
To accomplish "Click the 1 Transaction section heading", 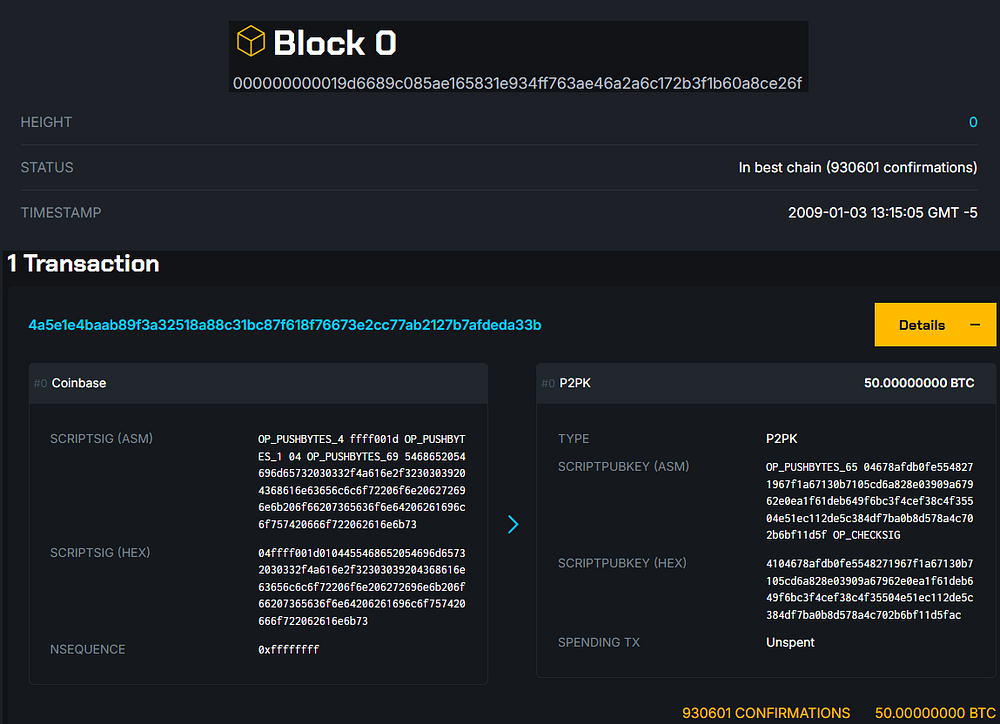I will coord(83,264).
